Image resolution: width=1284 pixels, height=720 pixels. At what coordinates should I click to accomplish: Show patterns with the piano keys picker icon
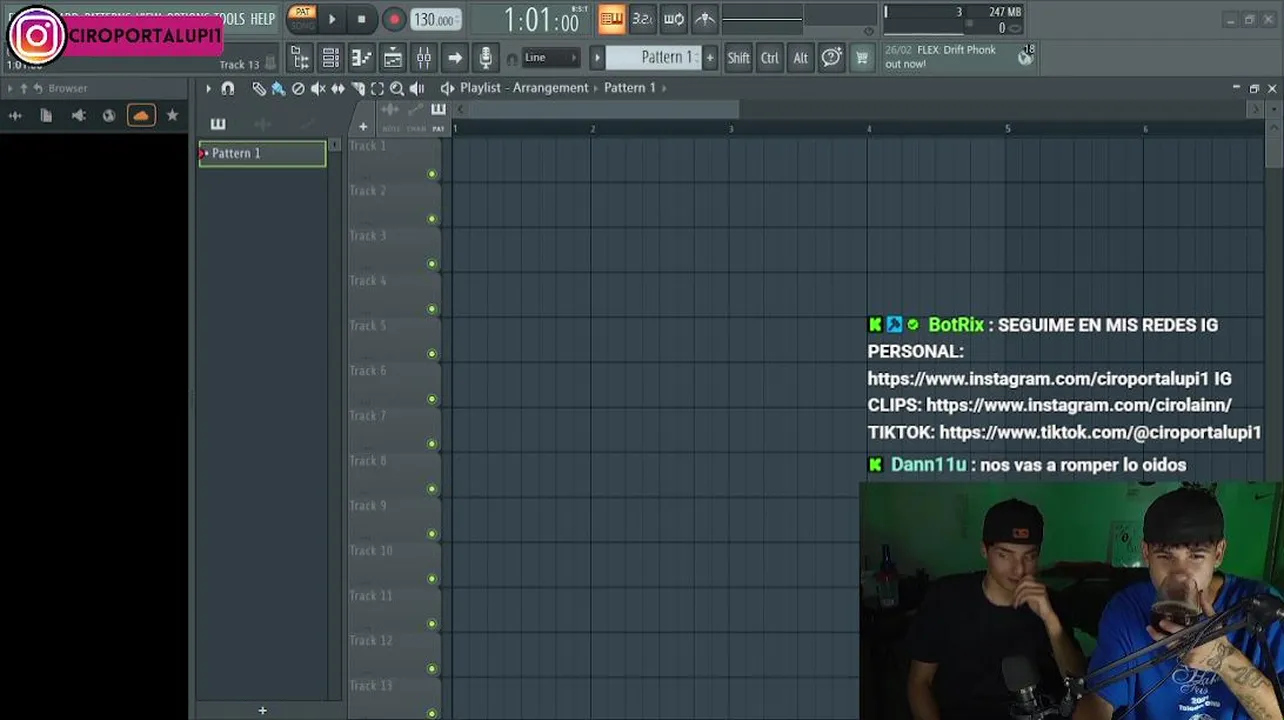218,124
